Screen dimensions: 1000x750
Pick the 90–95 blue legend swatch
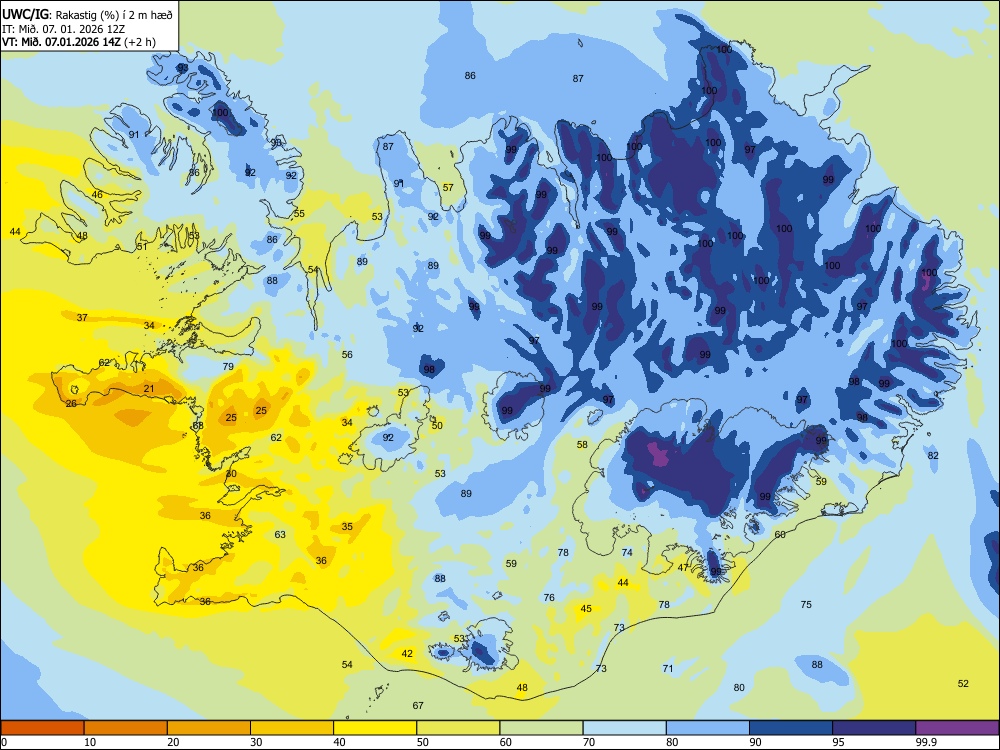point(791,728)
